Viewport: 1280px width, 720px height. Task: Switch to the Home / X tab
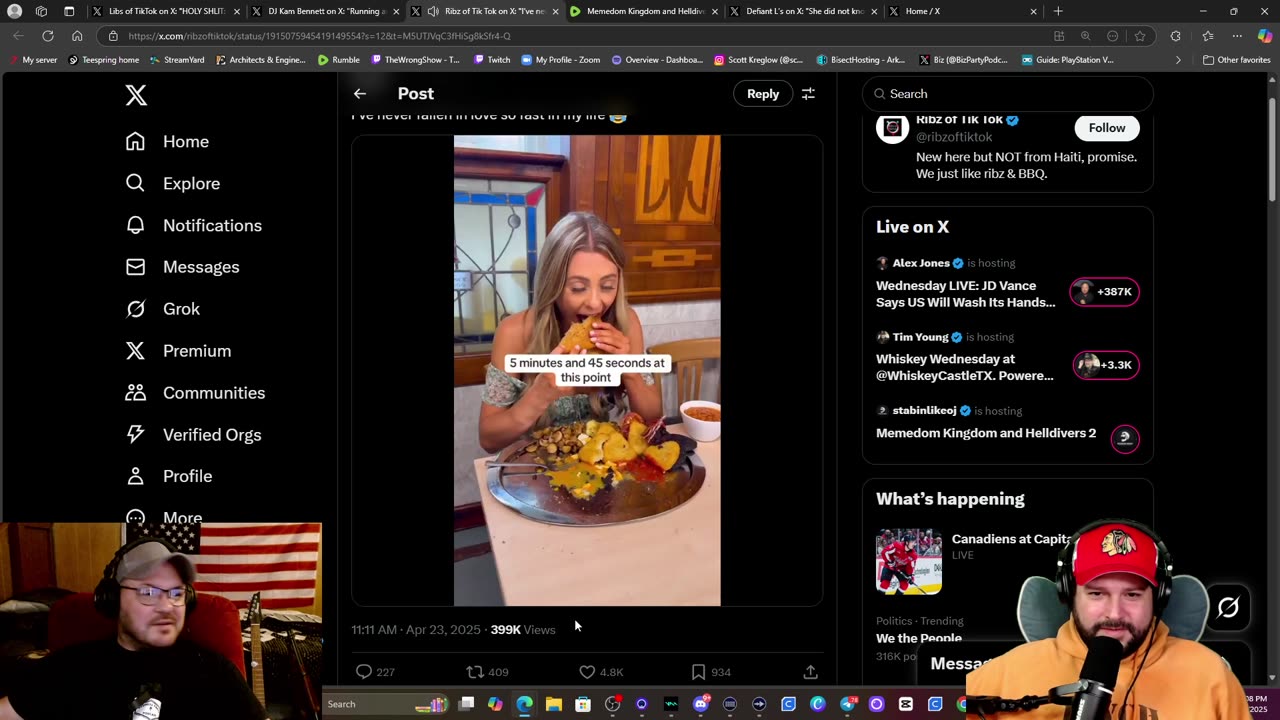click(x=963, y=11)
